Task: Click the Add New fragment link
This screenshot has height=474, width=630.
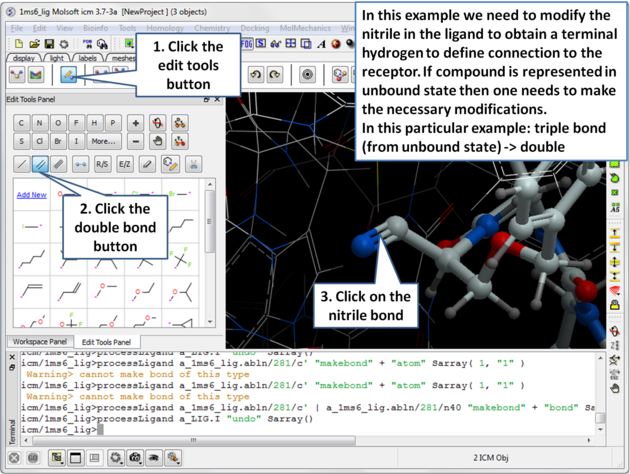Action: 31,195
